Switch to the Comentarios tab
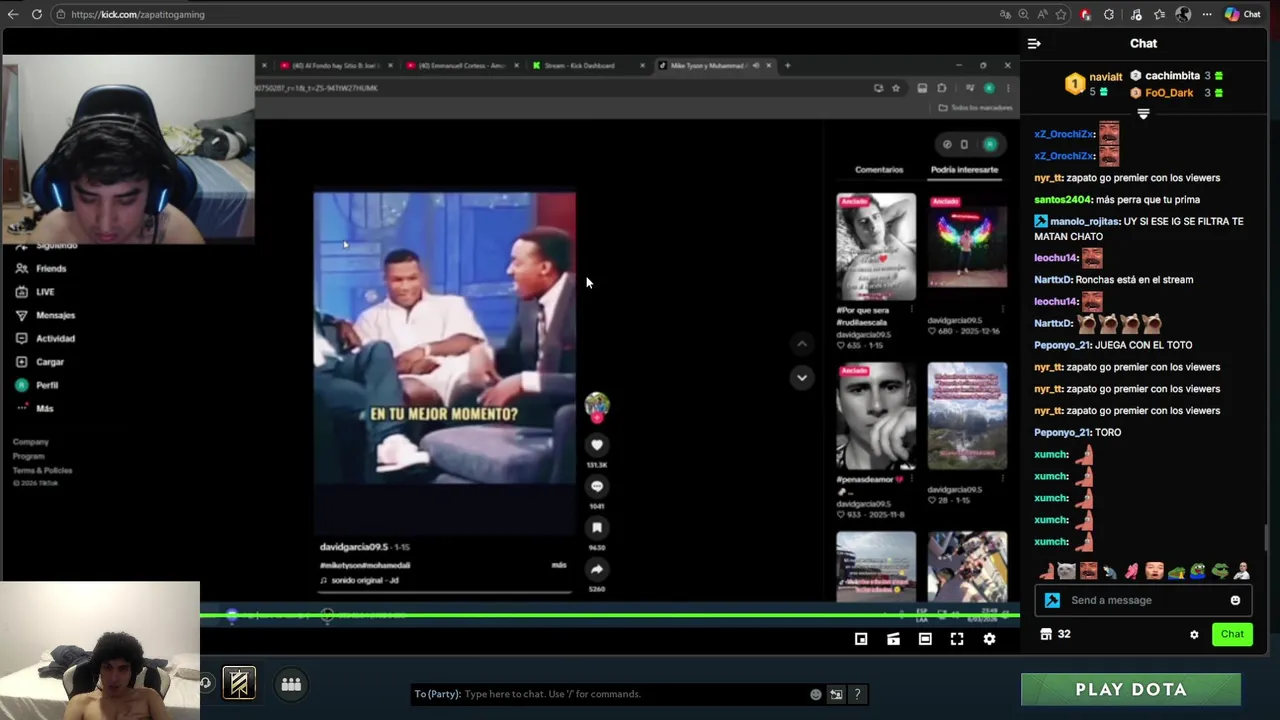This screenshot has width=1280, height=720. (879, 170)
